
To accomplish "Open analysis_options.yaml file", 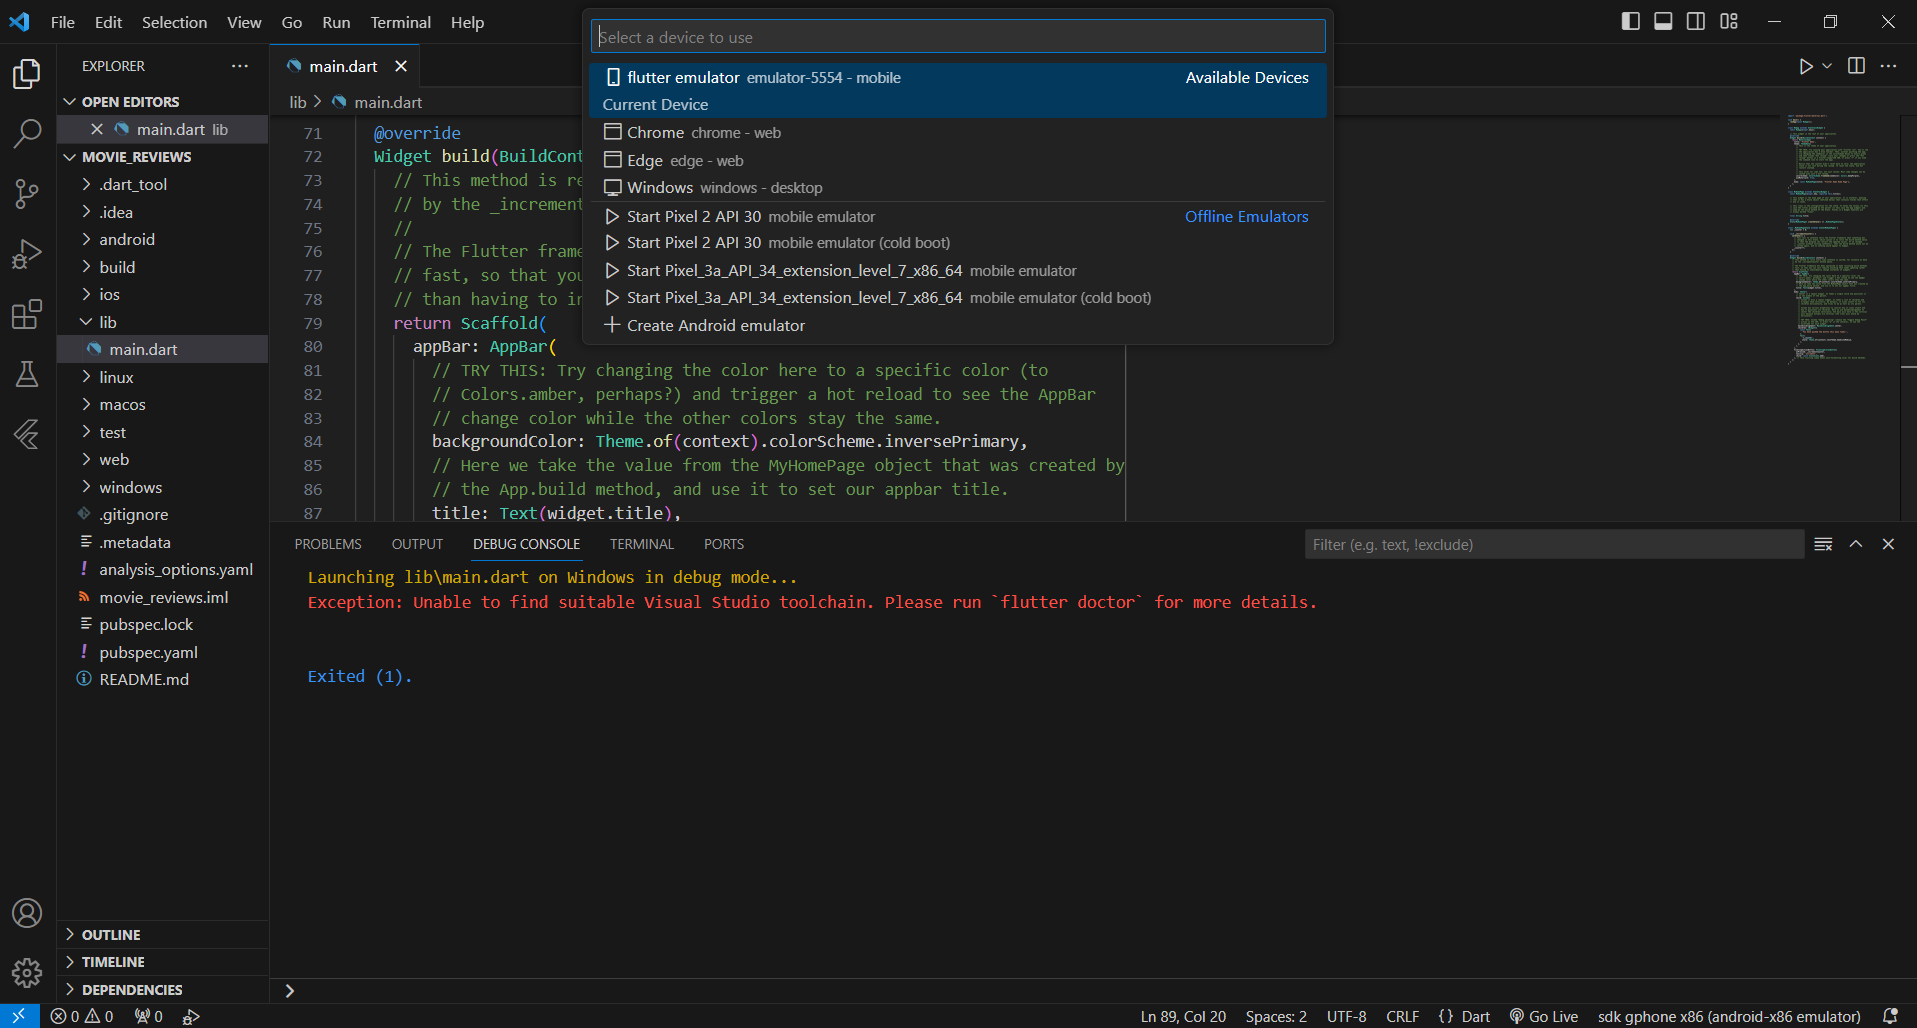I will [x=162, y=570].
